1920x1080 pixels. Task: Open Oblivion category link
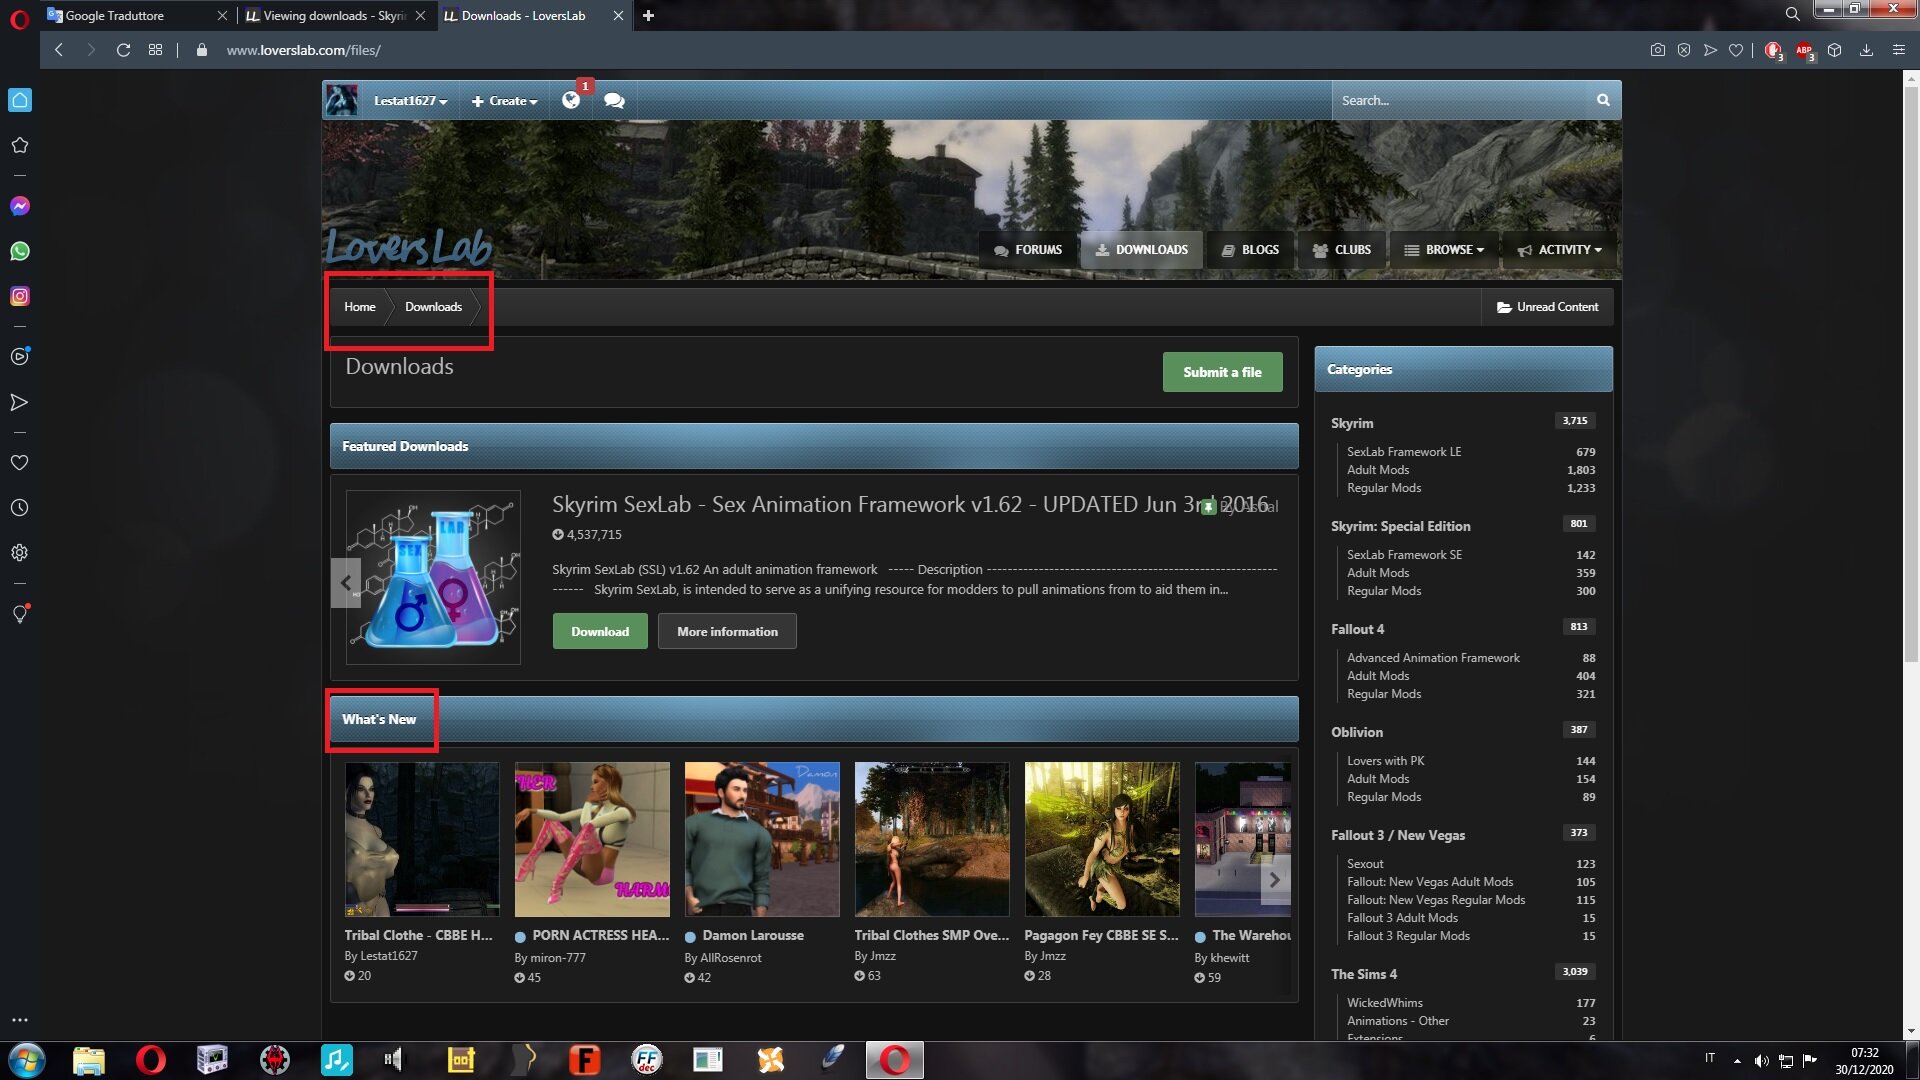click(1357, 732)
